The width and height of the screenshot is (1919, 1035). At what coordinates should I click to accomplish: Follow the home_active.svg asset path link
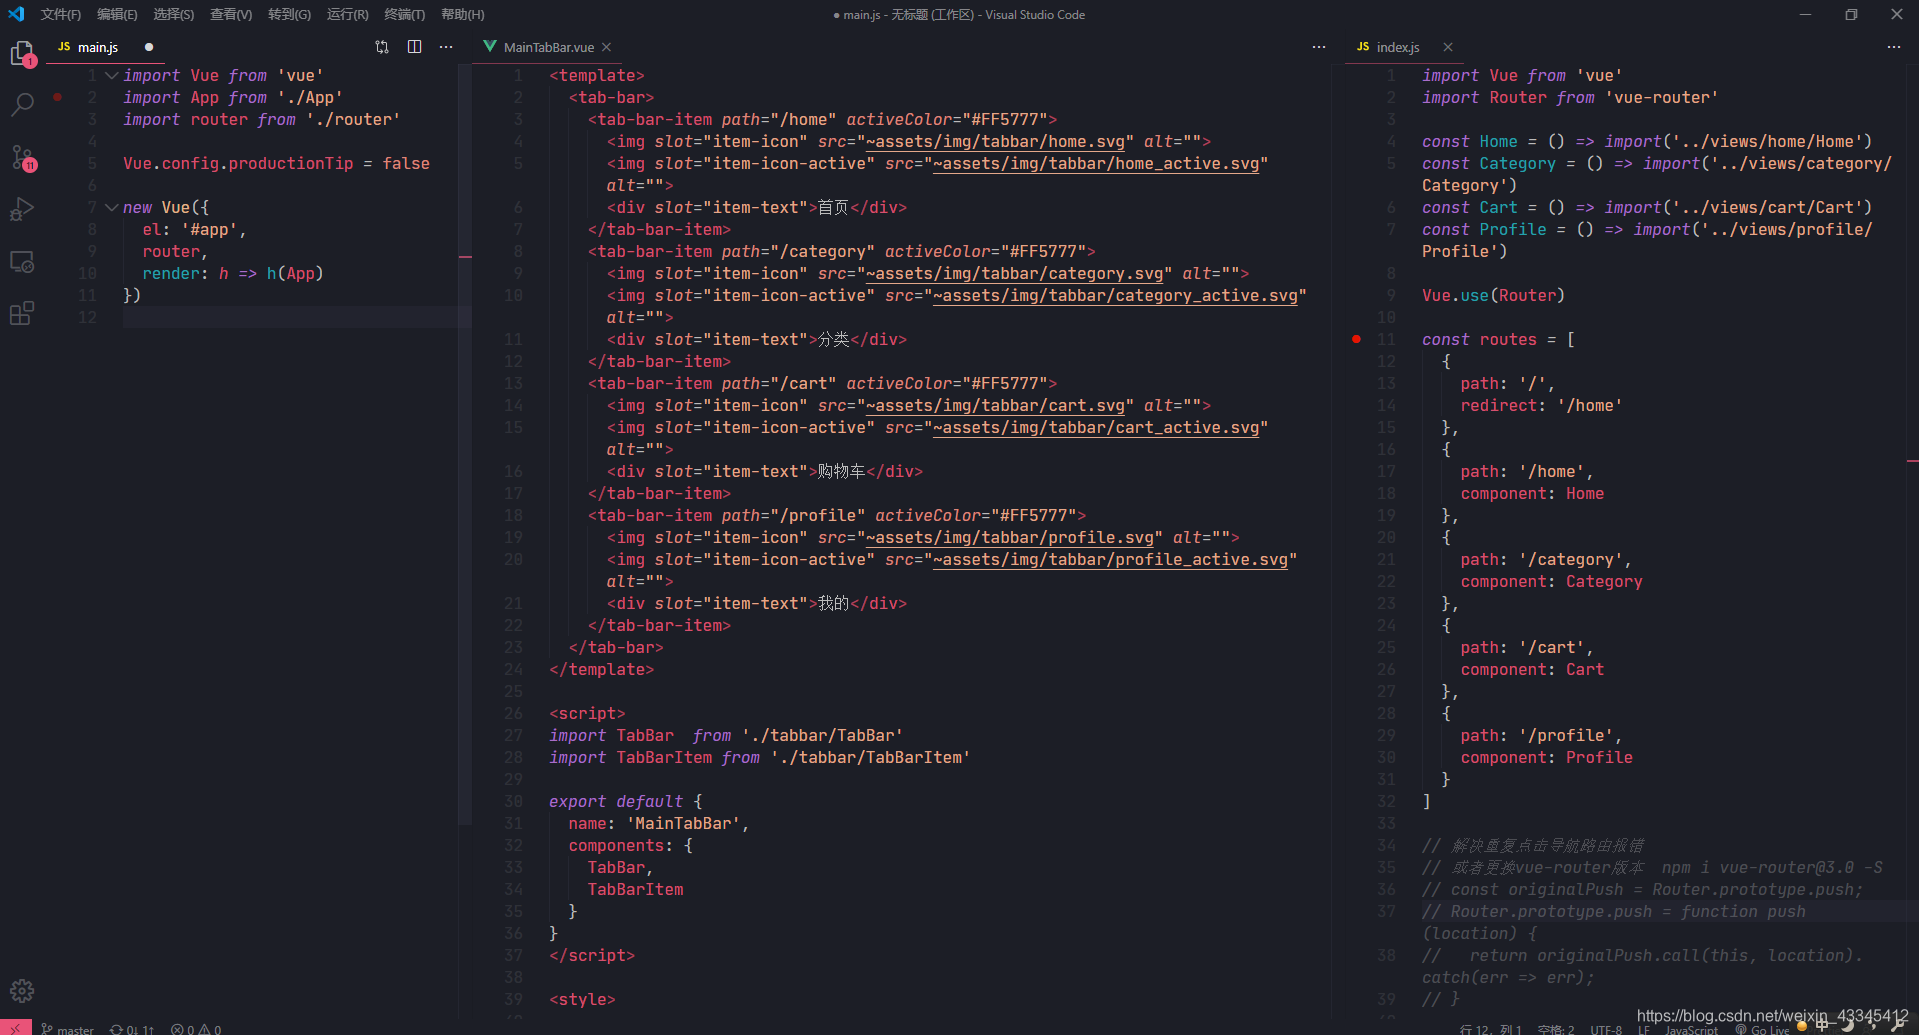click(1096, 163)
